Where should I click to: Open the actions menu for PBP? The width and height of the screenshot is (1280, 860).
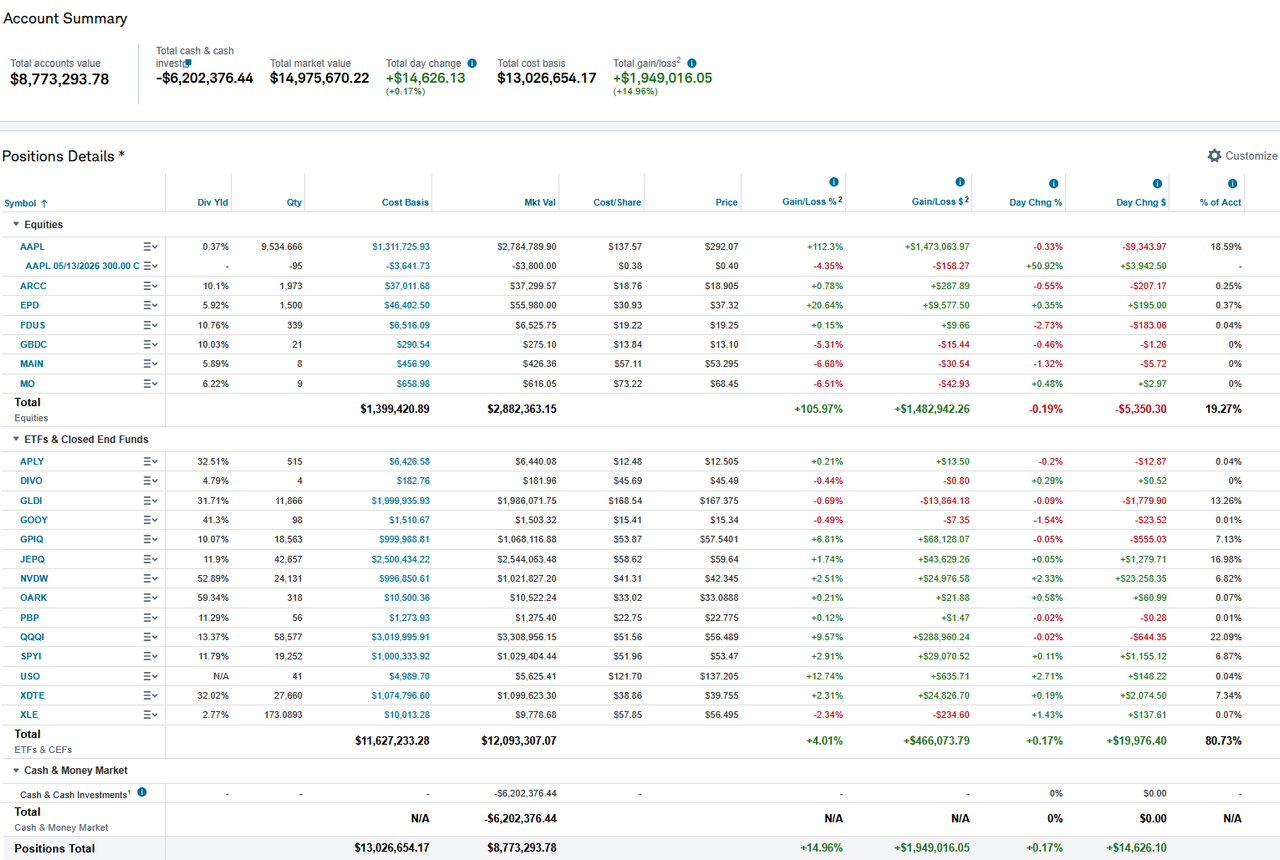pyautogui.click(x=151, y=617)
